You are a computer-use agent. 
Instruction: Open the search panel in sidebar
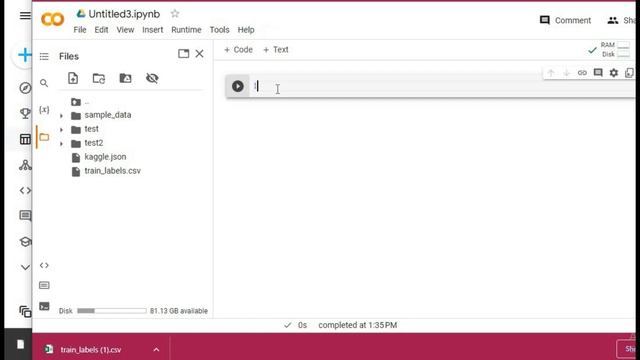[44, 83]
